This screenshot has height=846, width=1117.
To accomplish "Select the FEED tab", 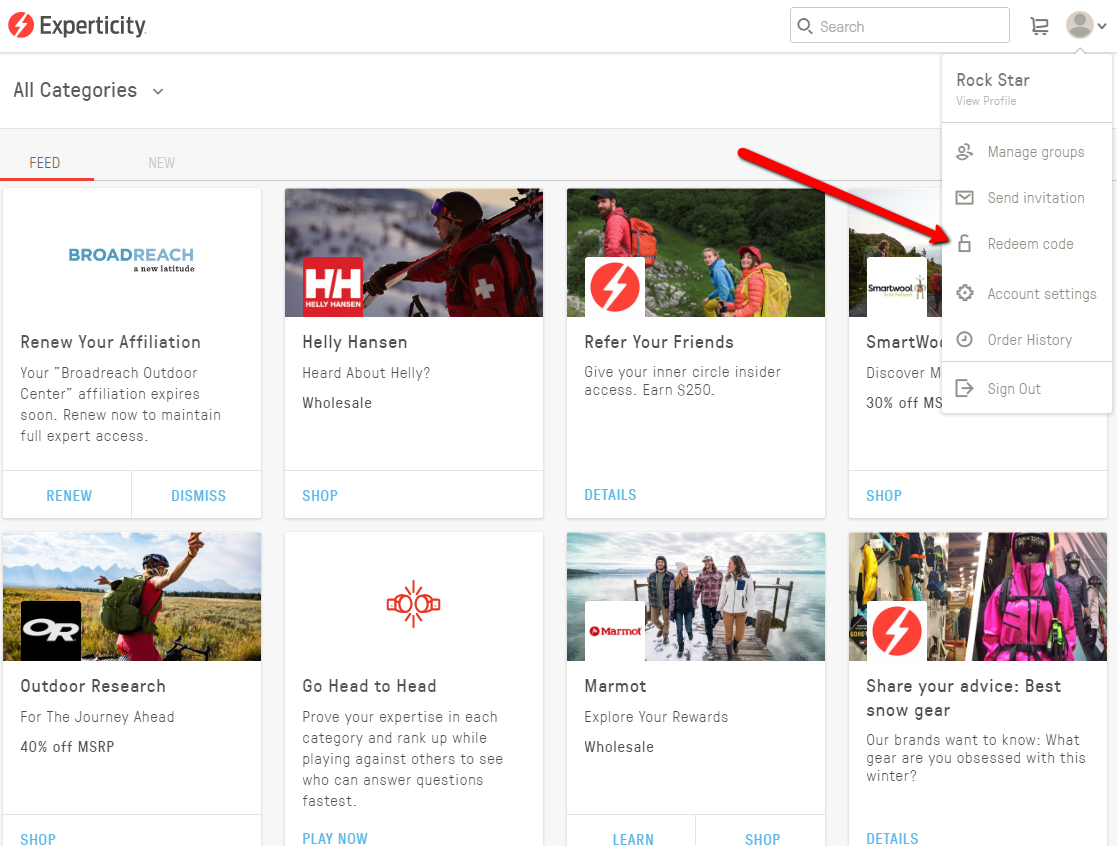I will tap(45, 163).
